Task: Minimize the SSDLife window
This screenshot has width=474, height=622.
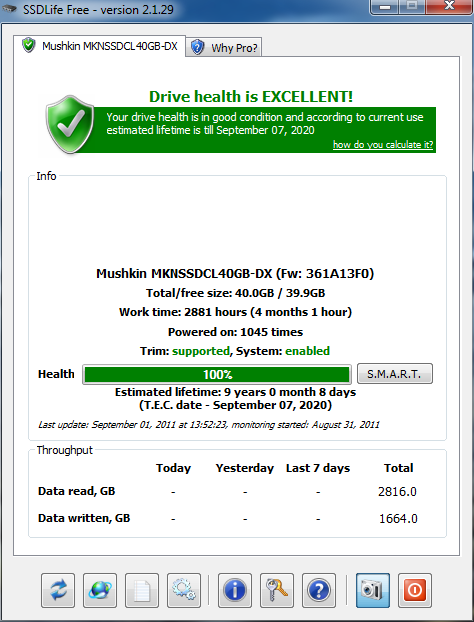Action: pos(385,7)
